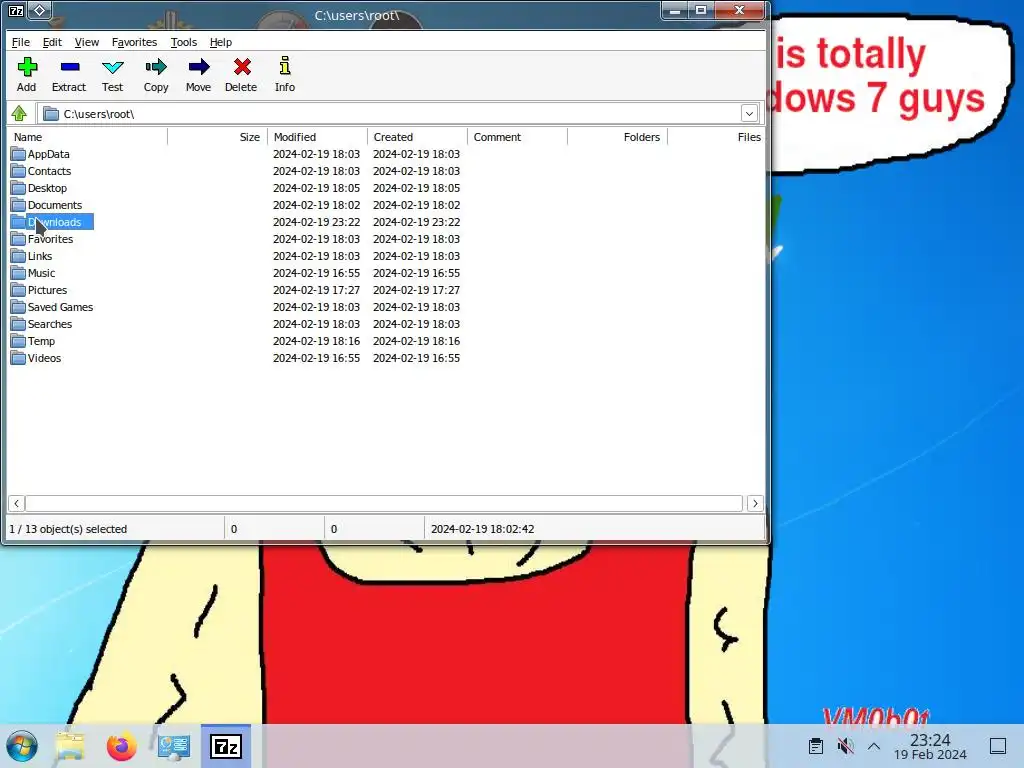Screen dimensions: 1024x768
Task: Click the Folders column header
Action: pos(617,137)
